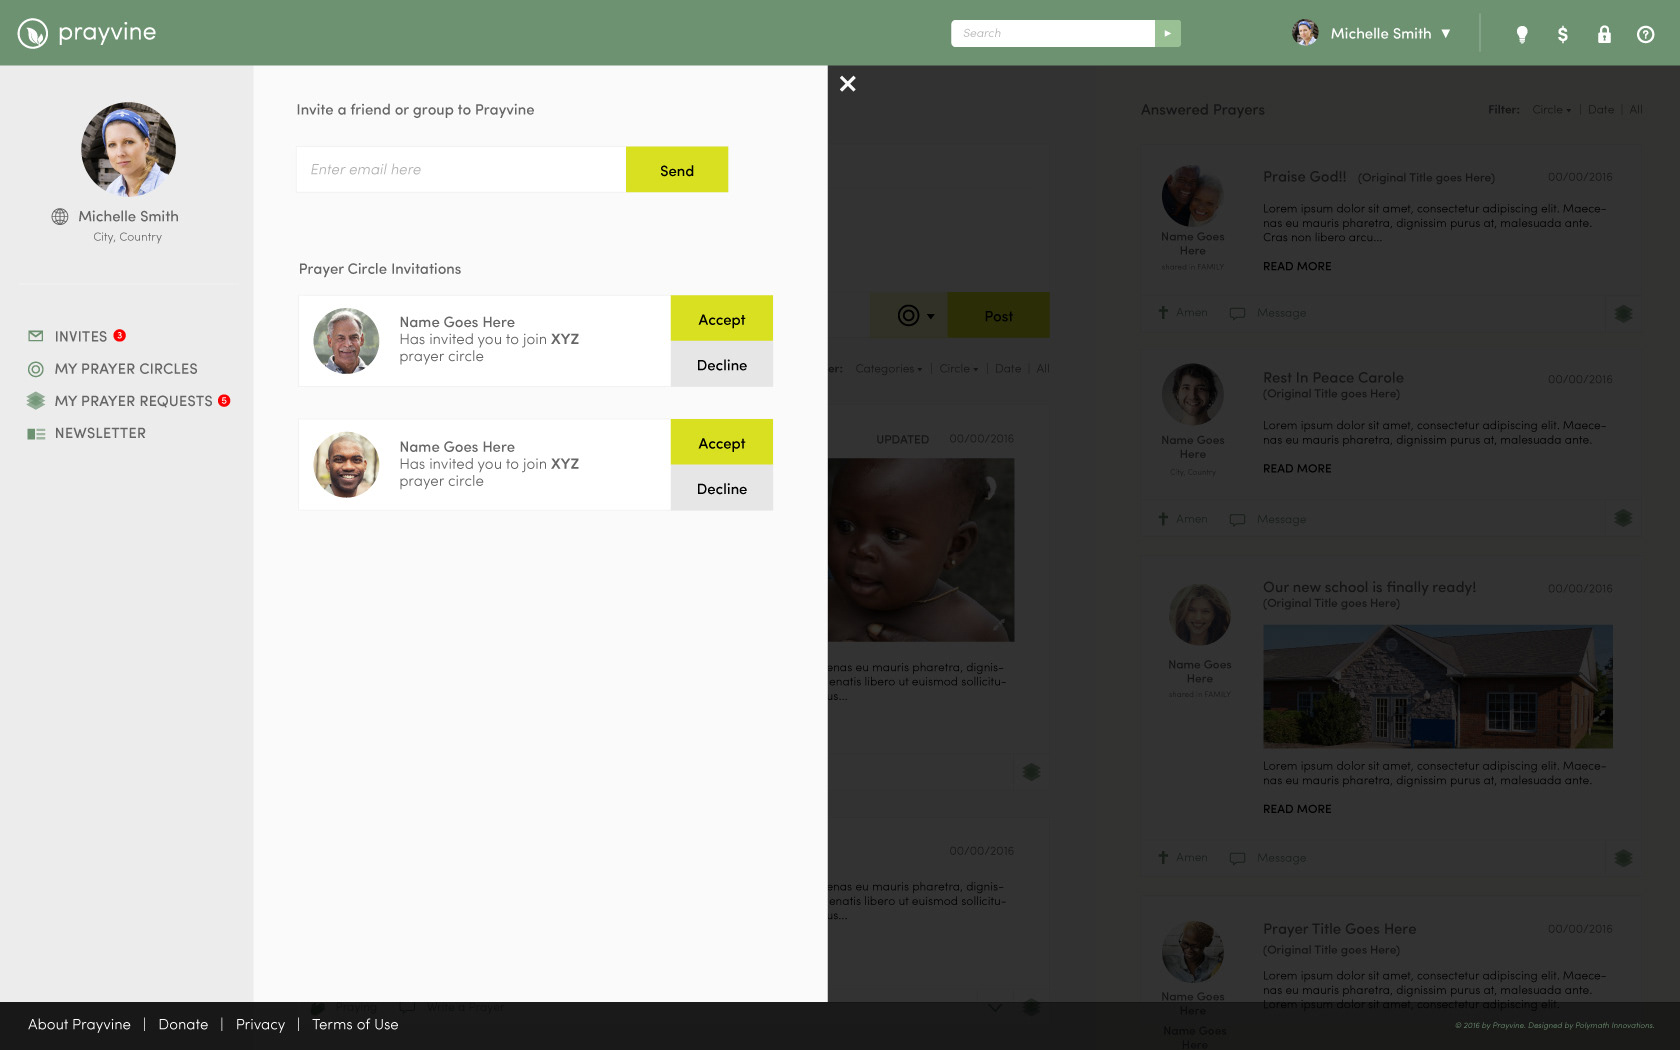
Task: Close the invite panel with the X
Action: point(848,84)
